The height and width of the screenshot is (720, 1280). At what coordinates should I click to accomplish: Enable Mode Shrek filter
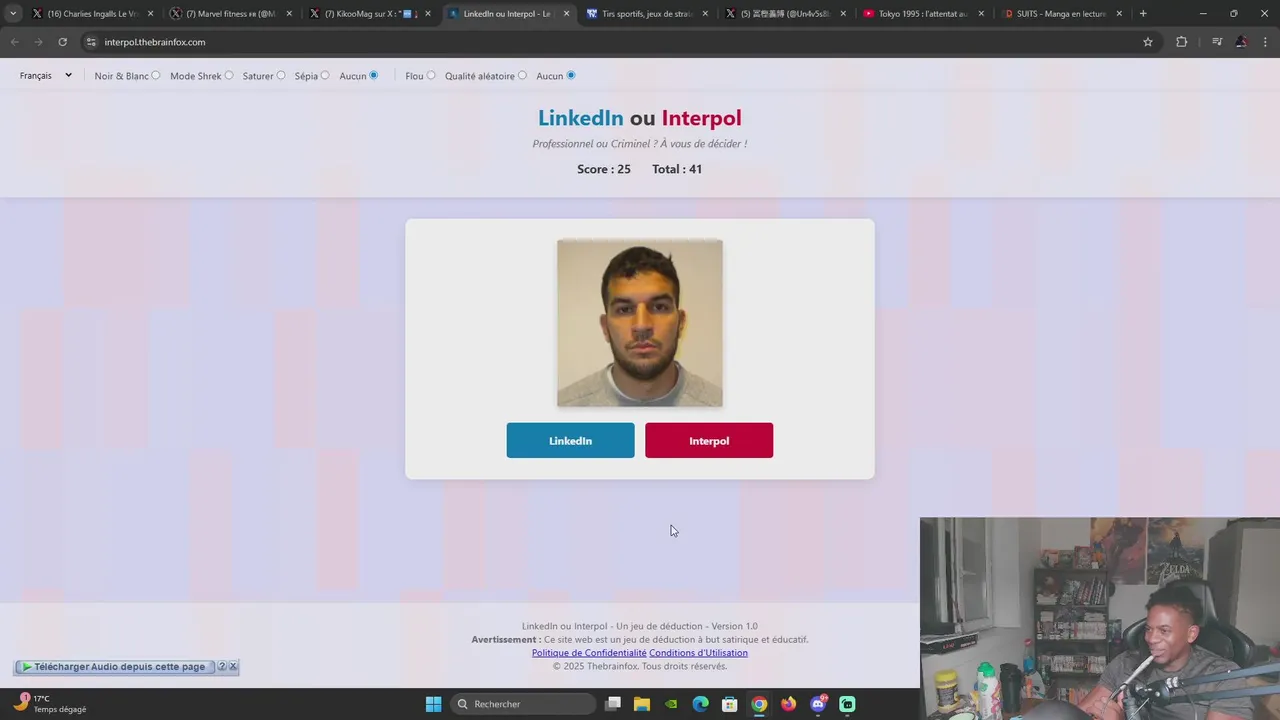[x=229, y=76]
